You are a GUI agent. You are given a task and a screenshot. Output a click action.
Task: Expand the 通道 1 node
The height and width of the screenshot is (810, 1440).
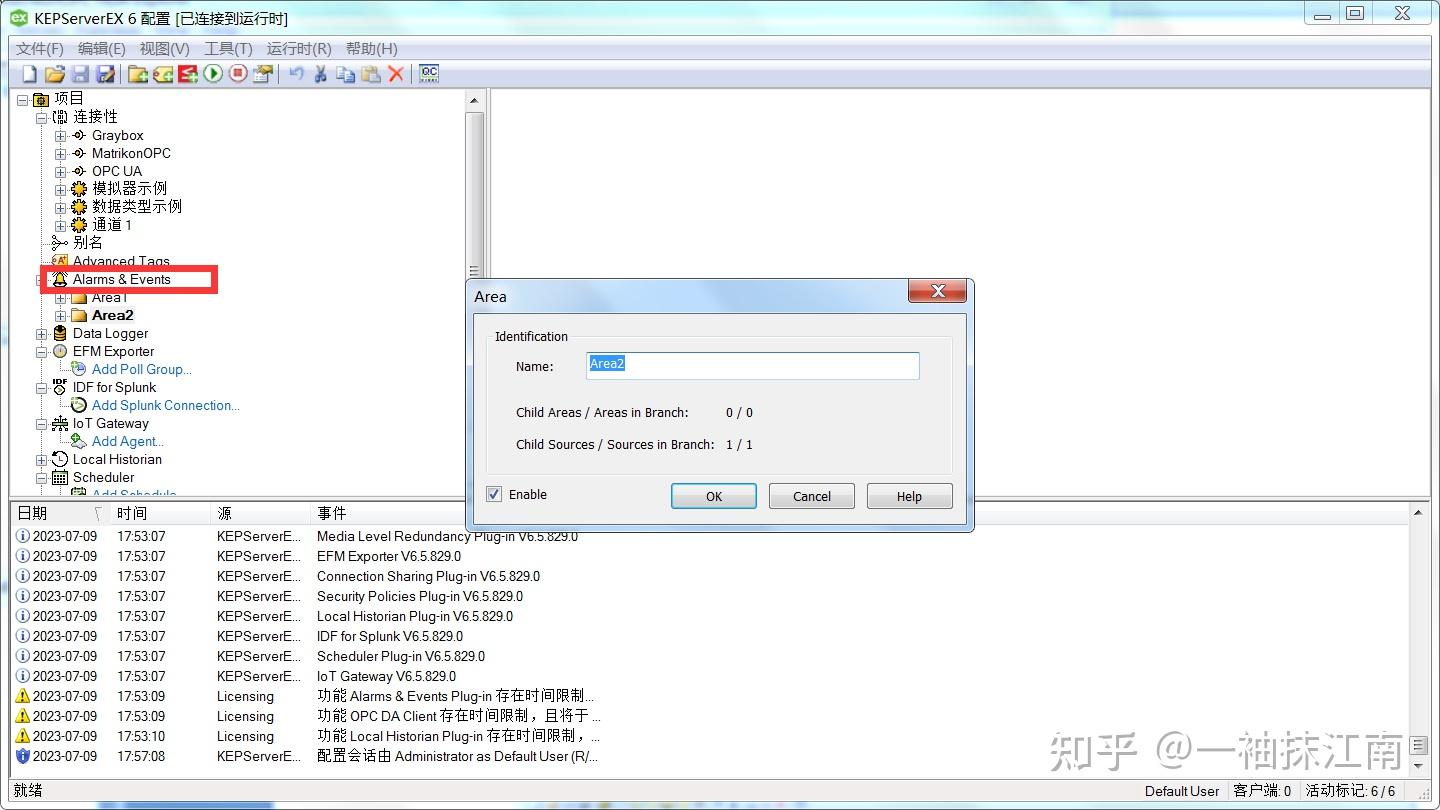(61, 226)
